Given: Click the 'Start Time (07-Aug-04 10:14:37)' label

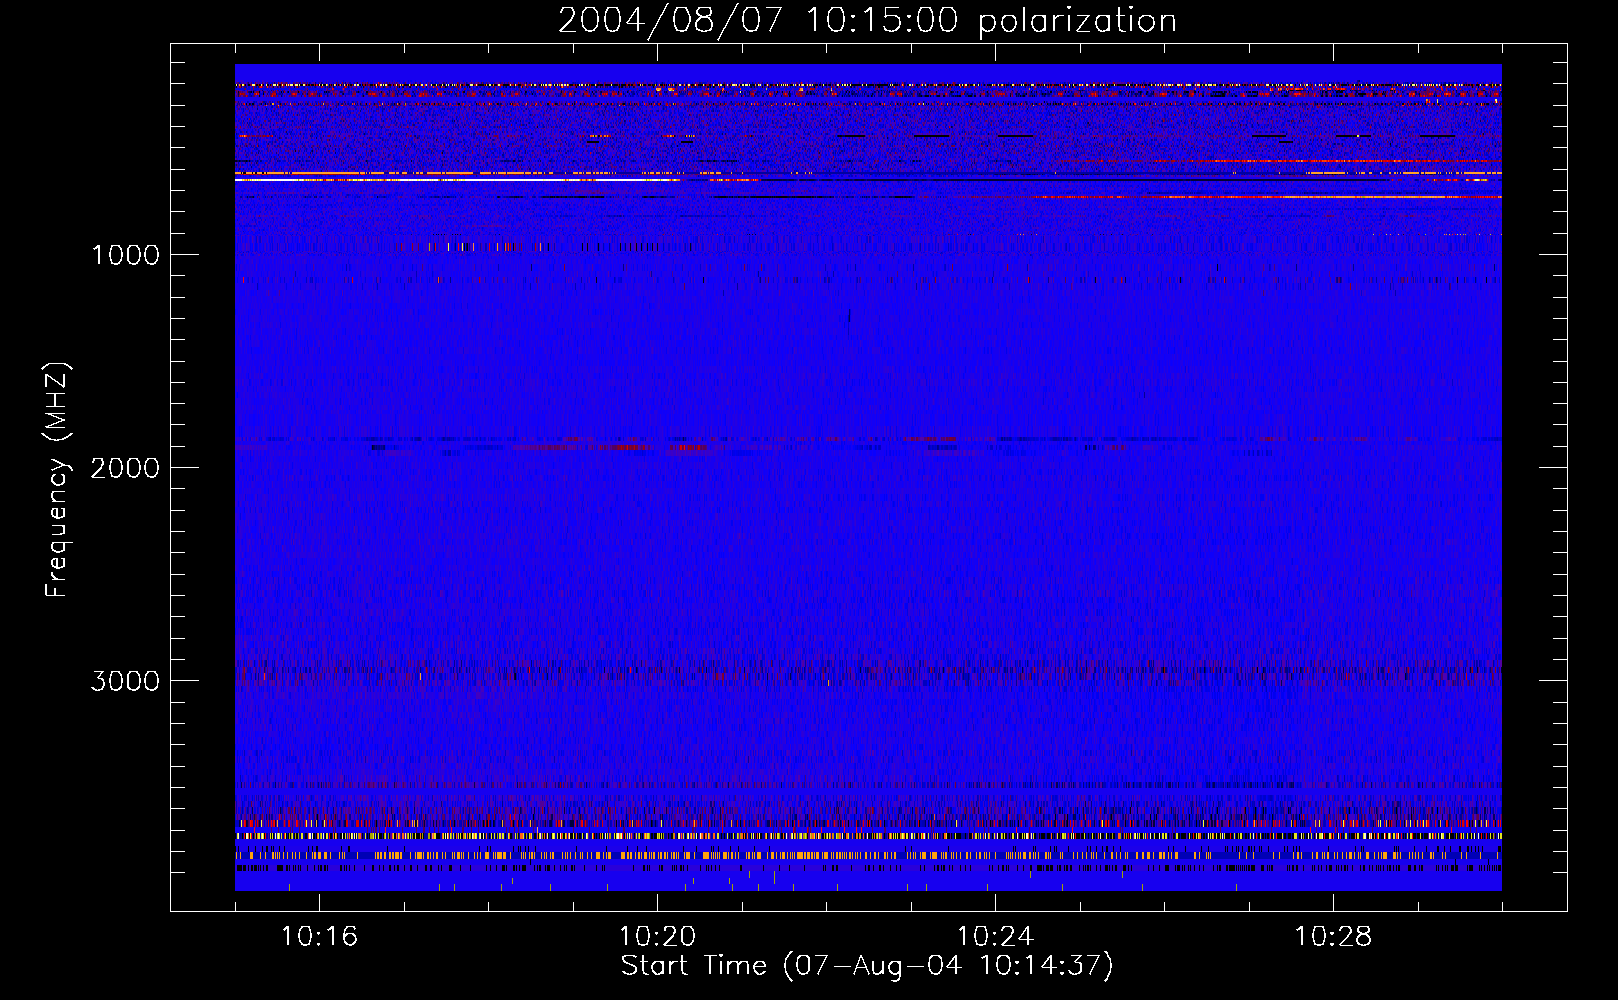Looking at the screenshot, I should pos(867,966).
